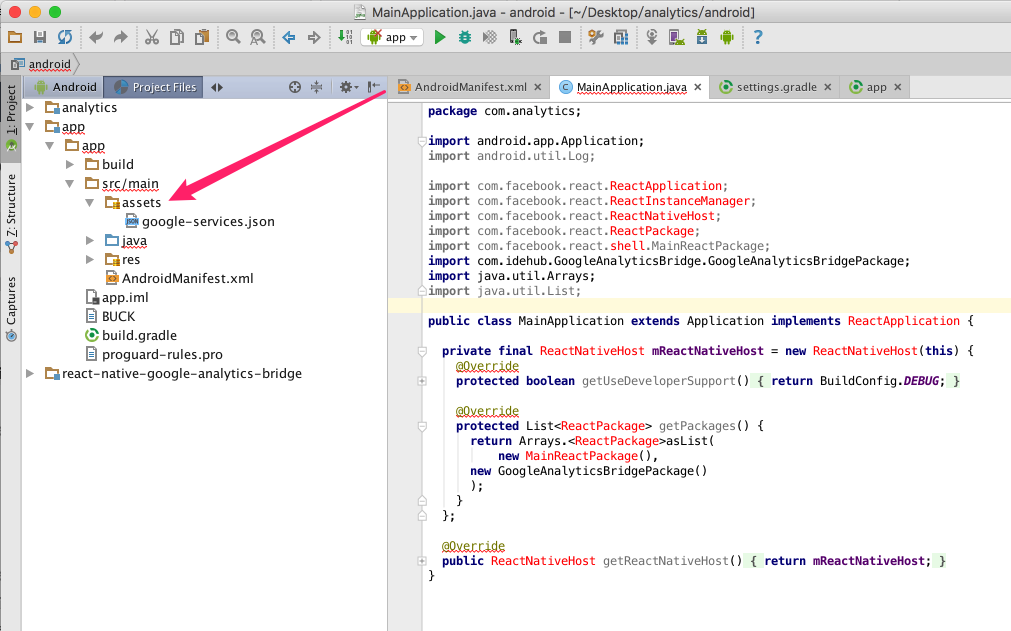Collapse the top-level app folder
Viewport: 1011px width, 631px height.
(x=30, y=126)
